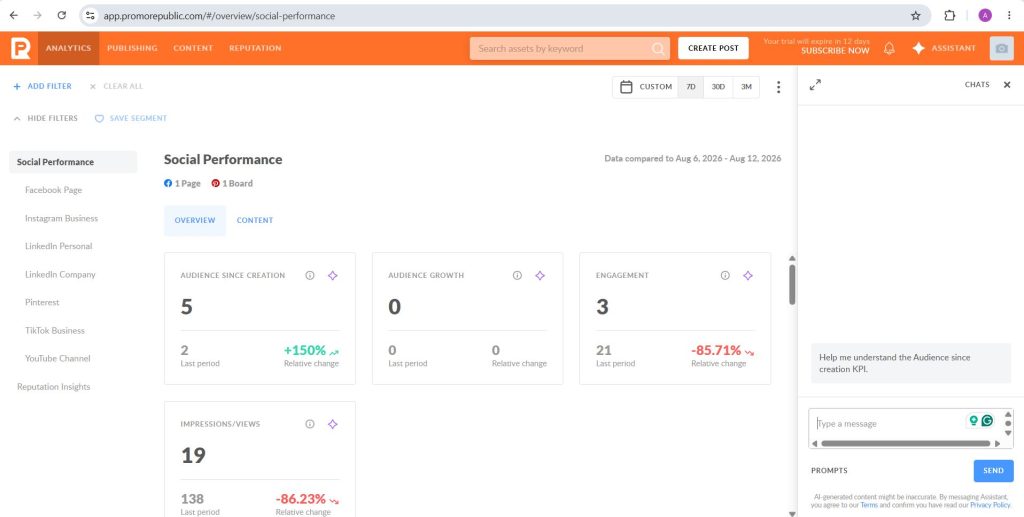Open Reputation Insights
Viewport: 1024px width, 517px height.
click(54, 387)
